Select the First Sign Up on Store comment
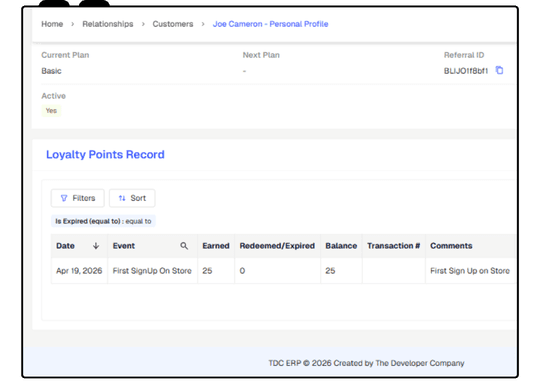Image resolution: width=540 pixels, height=384 pixels. pos(470,271)
